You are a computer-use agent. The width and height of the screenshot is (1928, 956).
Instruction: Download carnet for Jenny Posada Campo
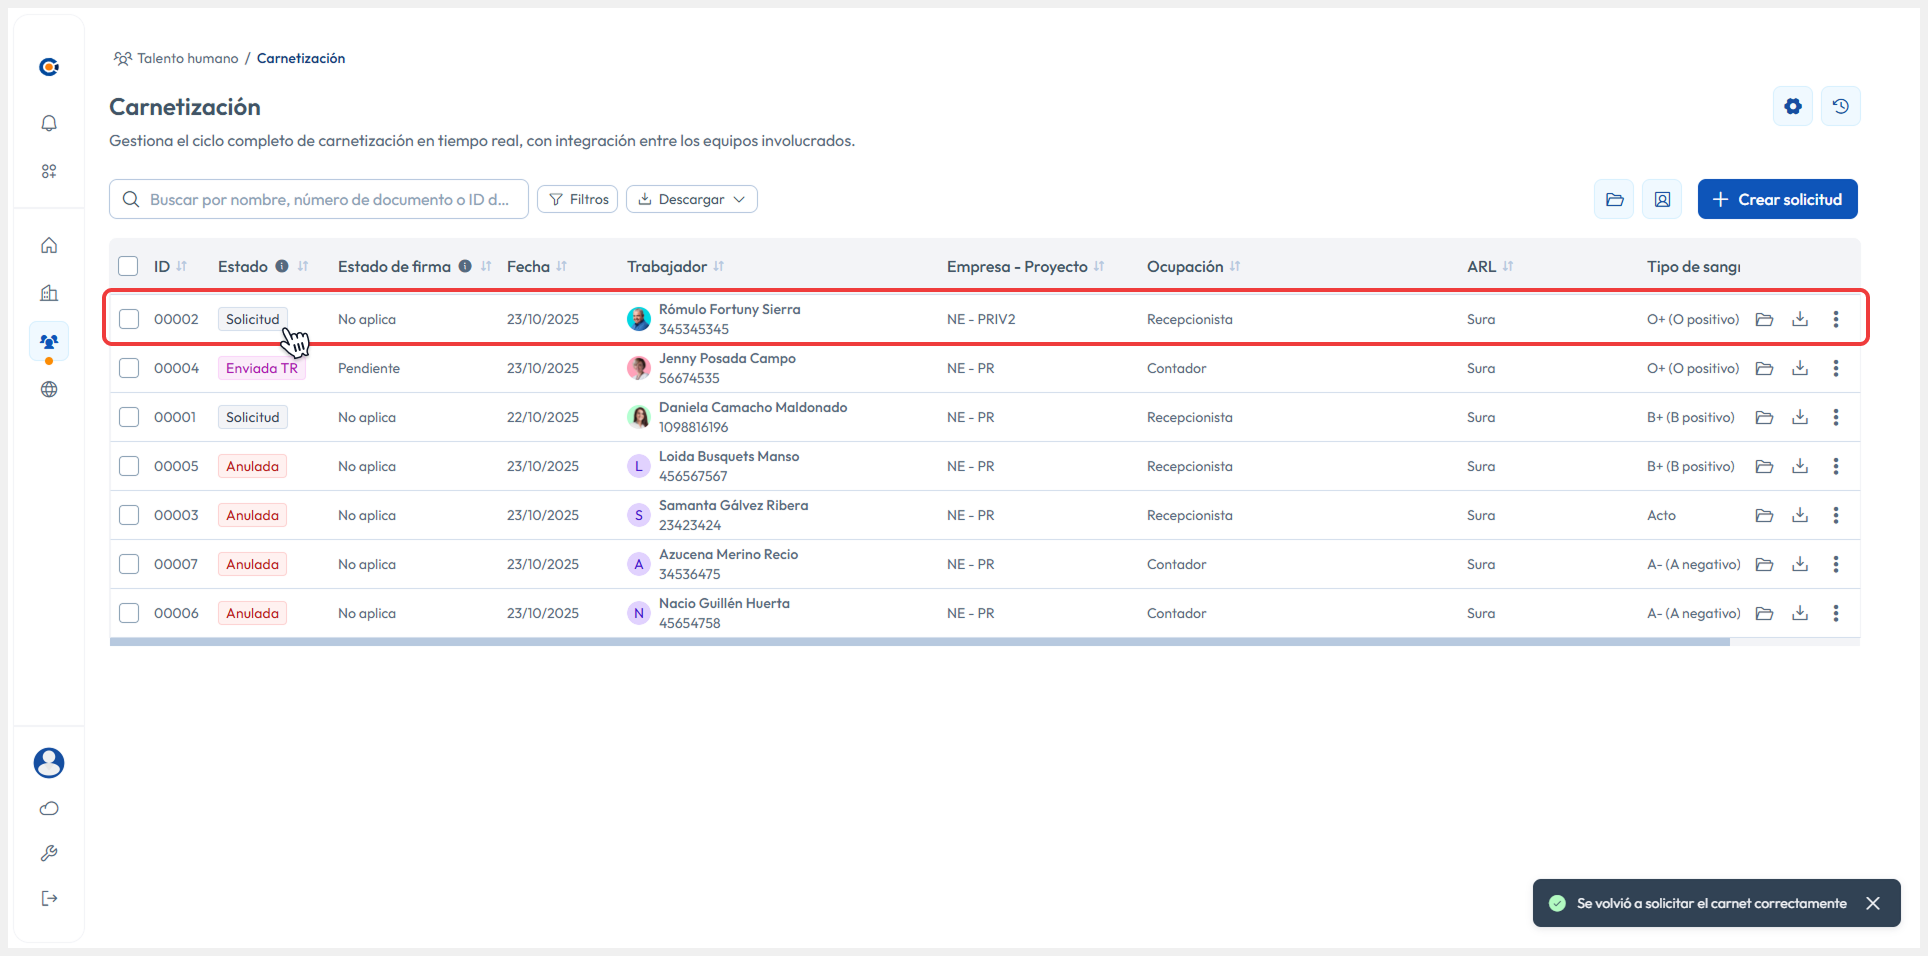coord(1799,368)
